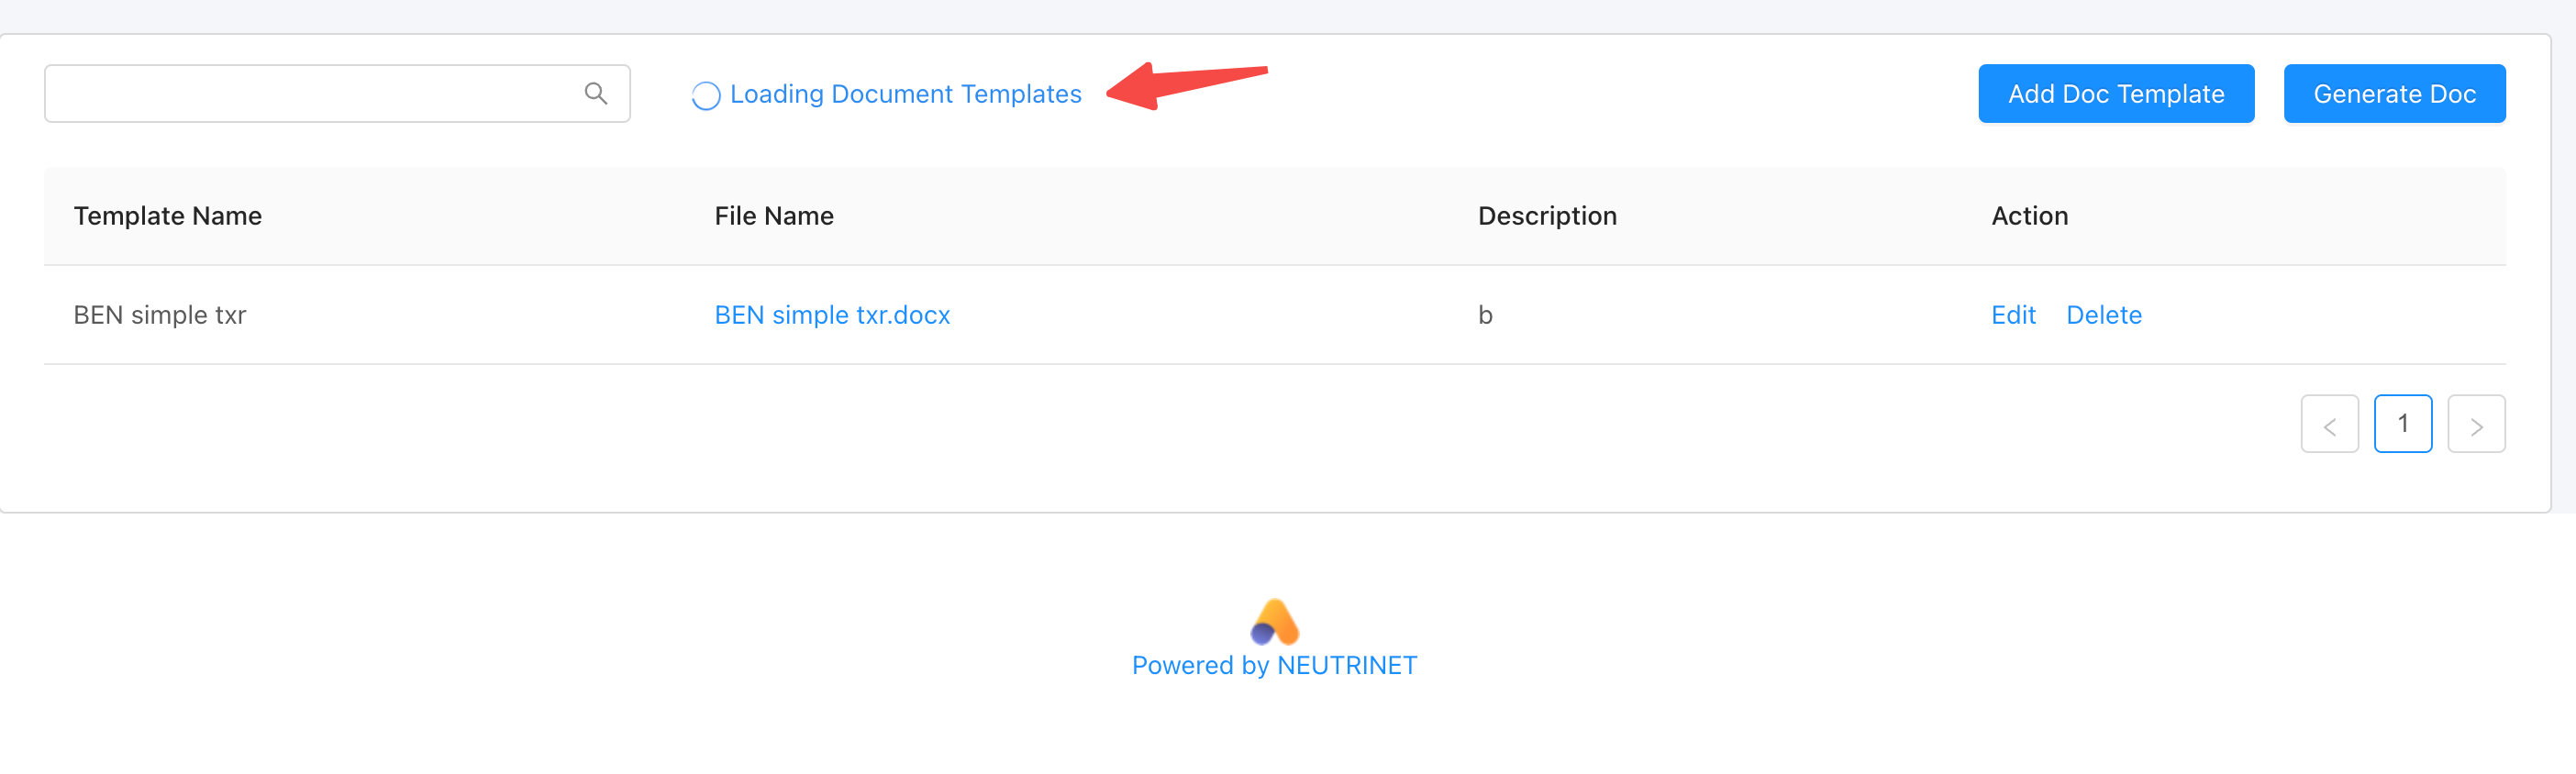The width and height of the screenshot is (2576, 774).
Task: Delete the BEN simple txr template
Action: 2104,315
